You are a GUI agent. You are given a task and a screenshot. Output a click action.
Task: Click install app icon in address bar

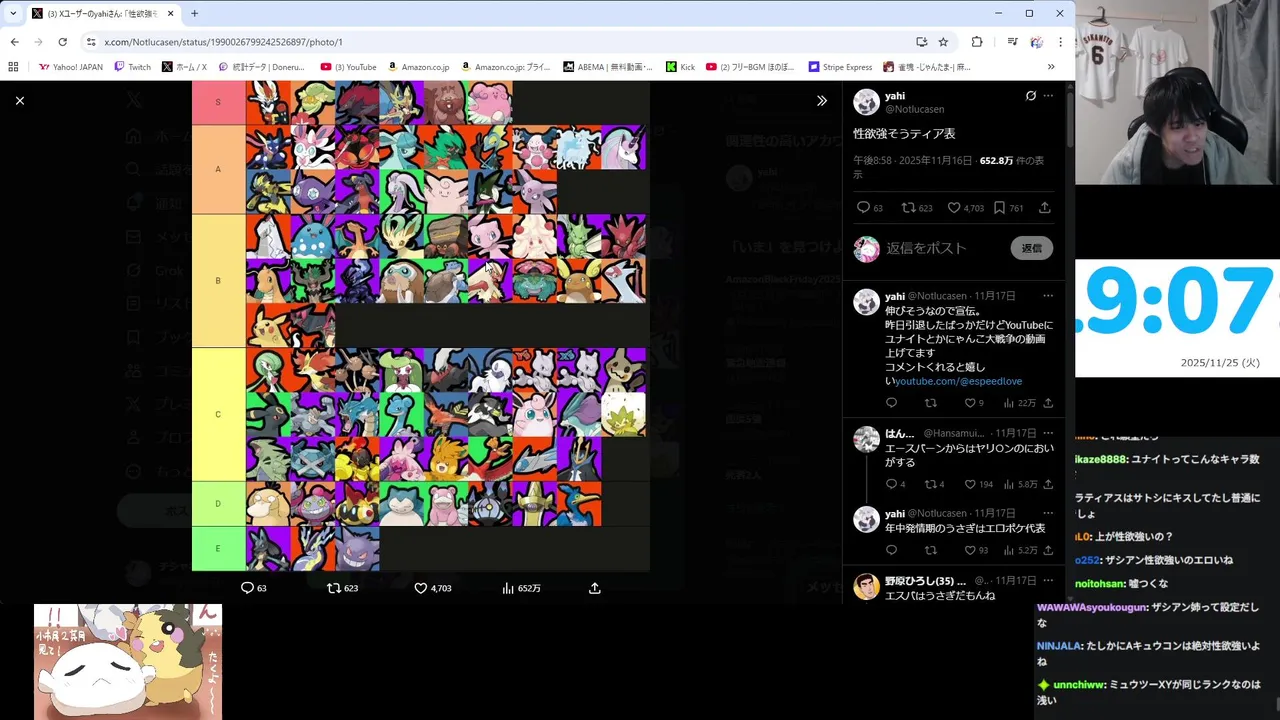click(x=921, y=42)
